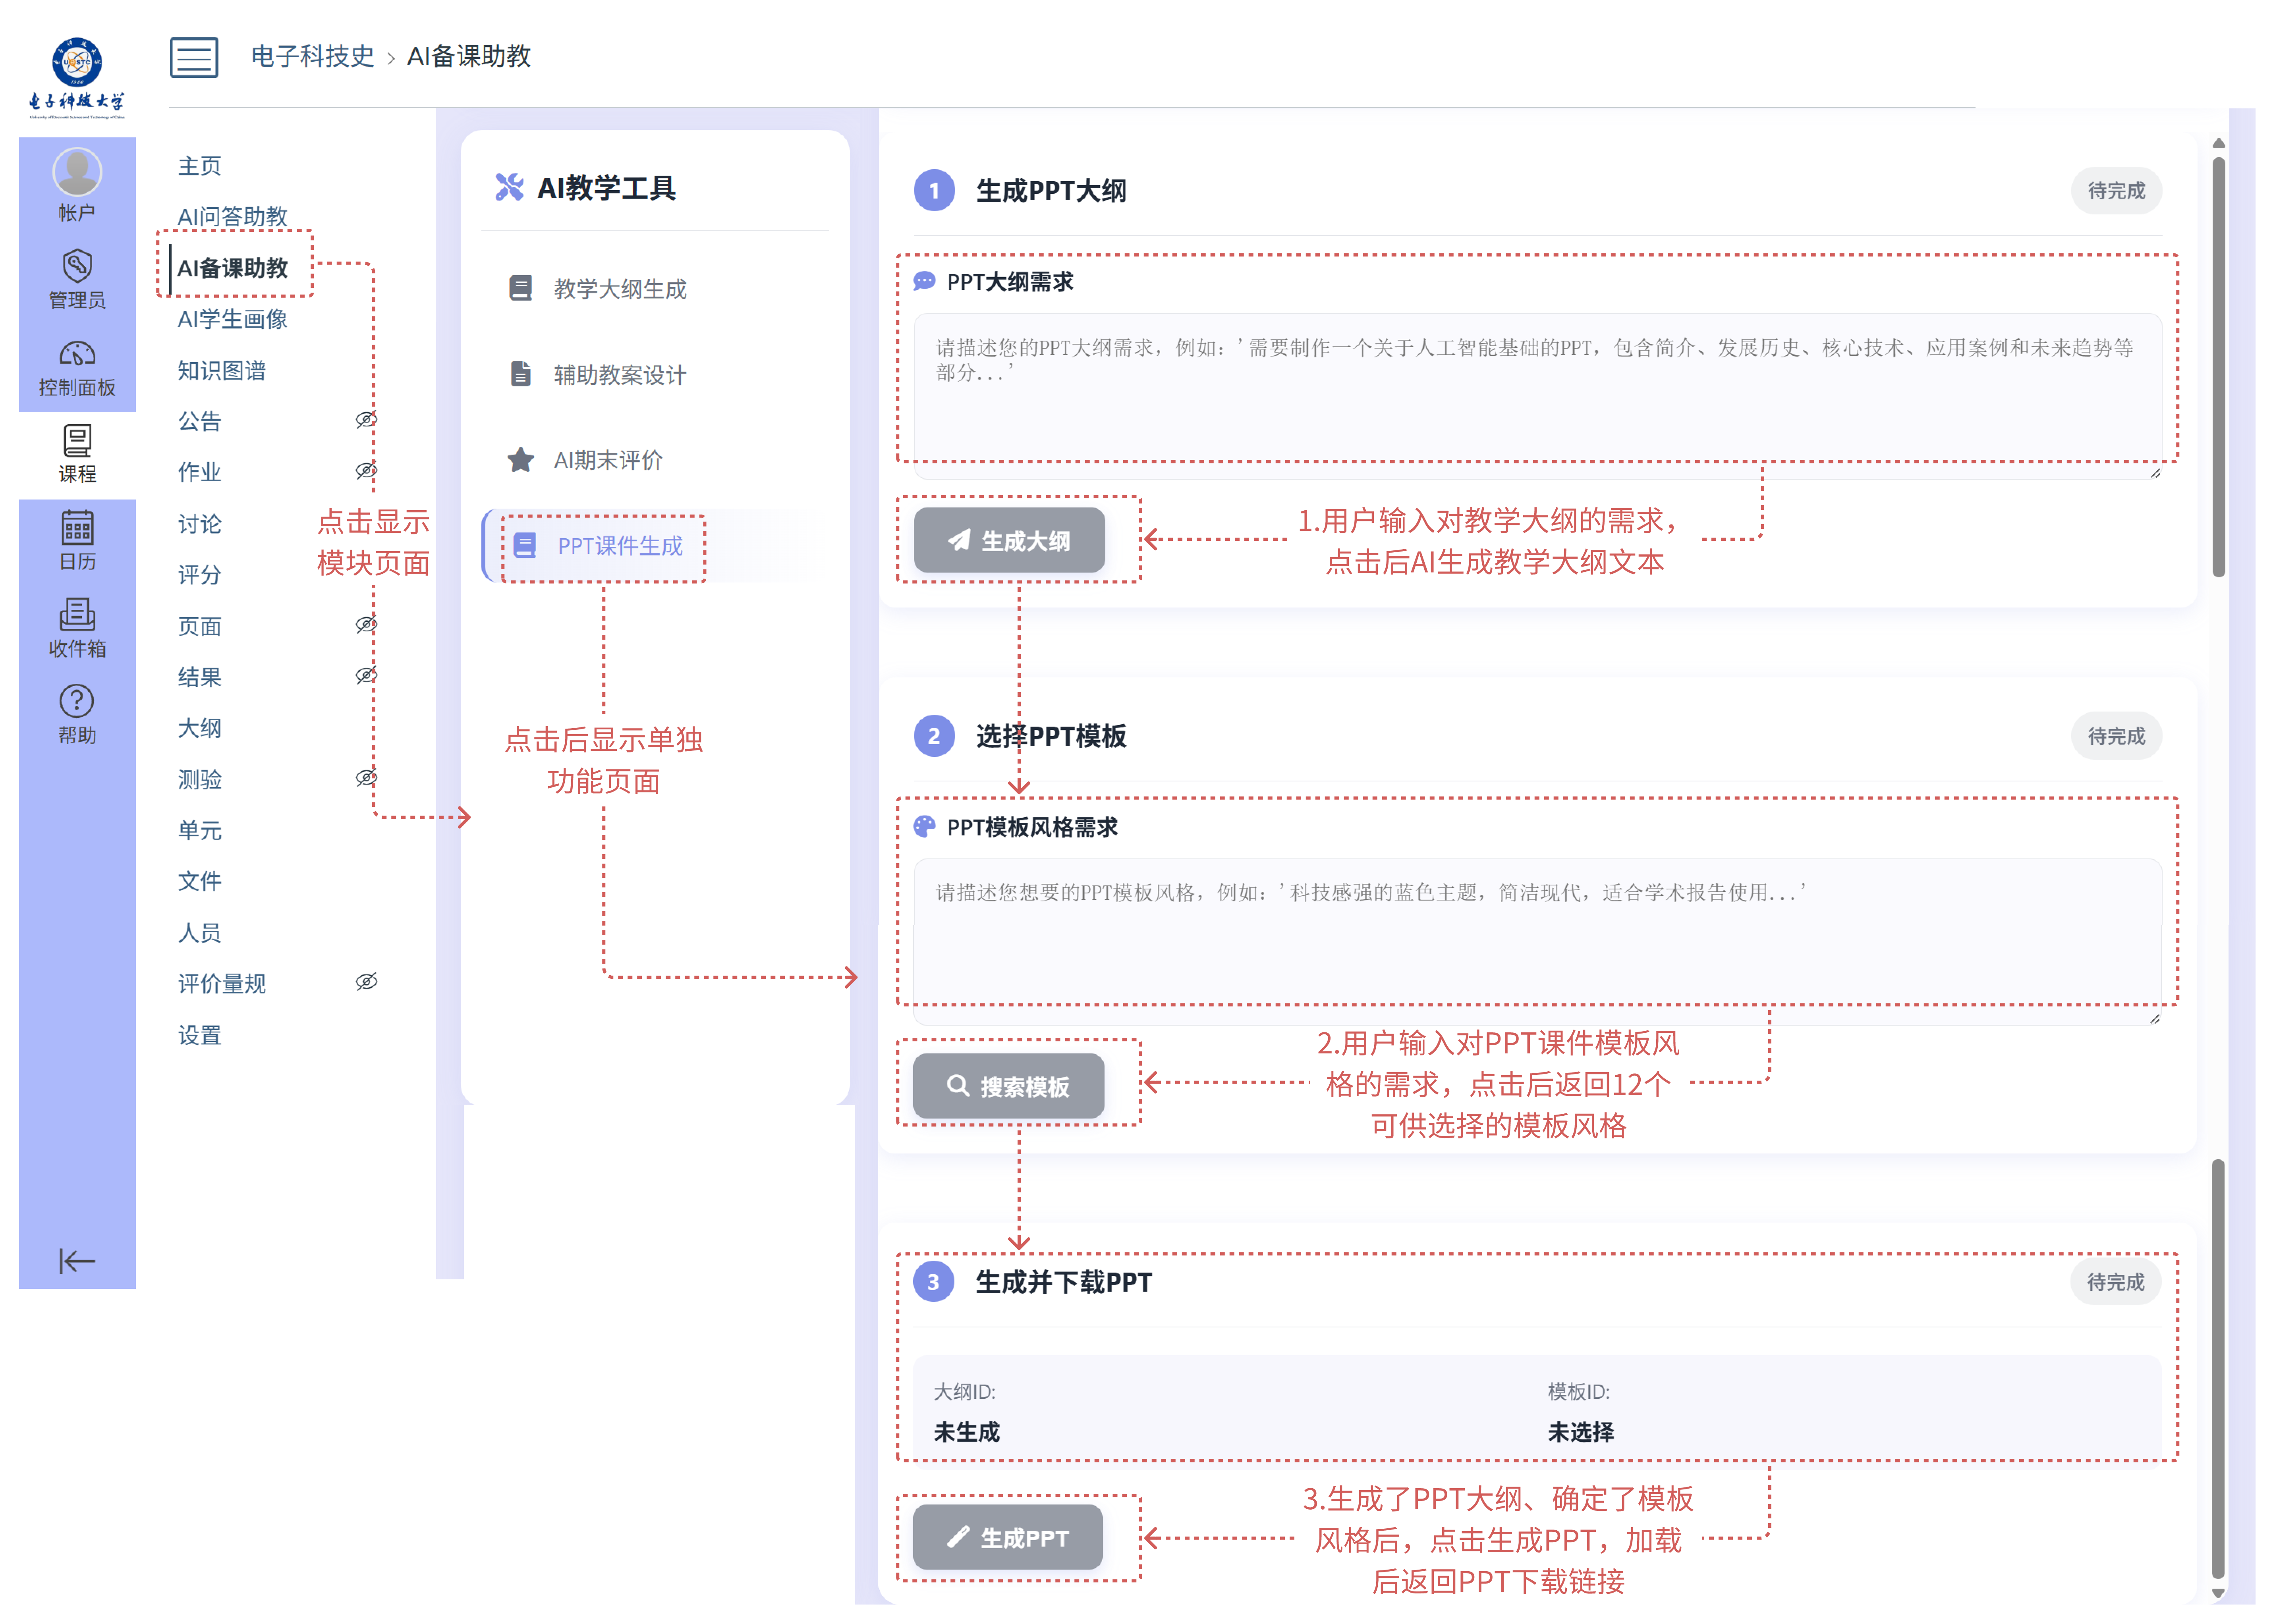This screenshot has width=2275, height=1624.
Task: Collapse the global navigation sidebar arrow
Action: pos(77,1261)
